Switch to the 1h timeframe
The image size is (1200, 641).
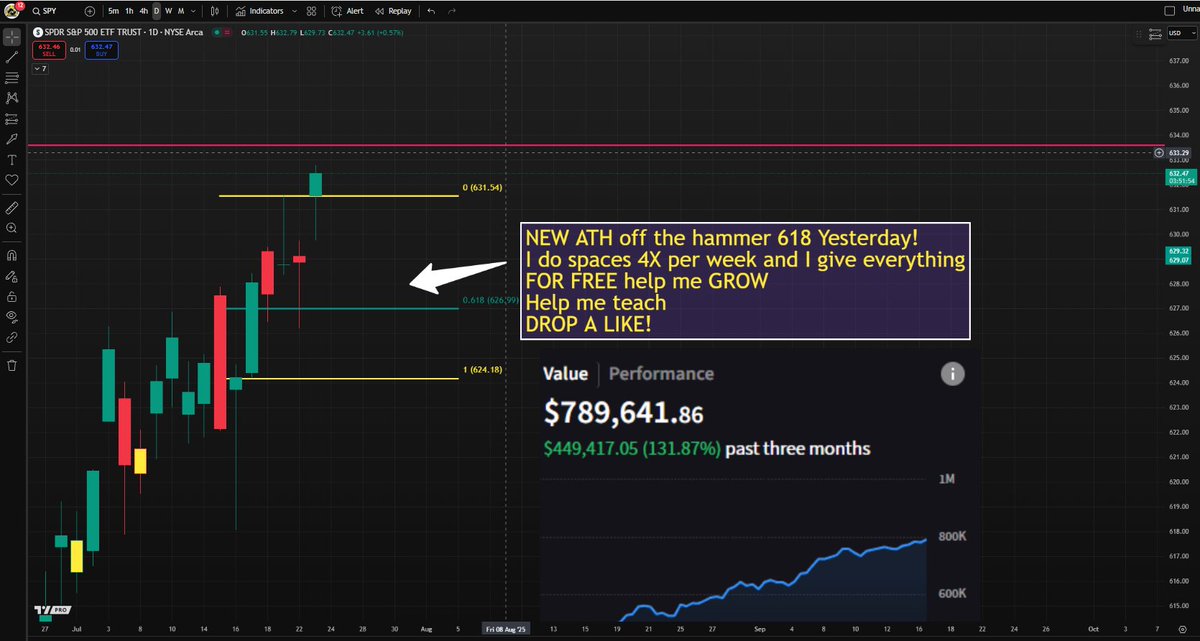coord(130,11)
